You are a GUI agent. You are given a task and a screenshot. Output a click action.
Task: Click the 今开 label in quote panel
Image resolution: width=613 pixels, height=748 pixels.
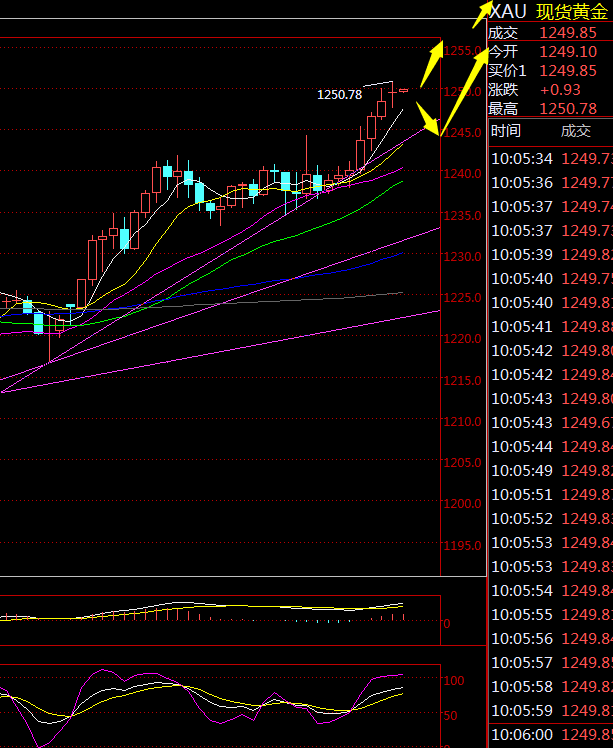503,52
